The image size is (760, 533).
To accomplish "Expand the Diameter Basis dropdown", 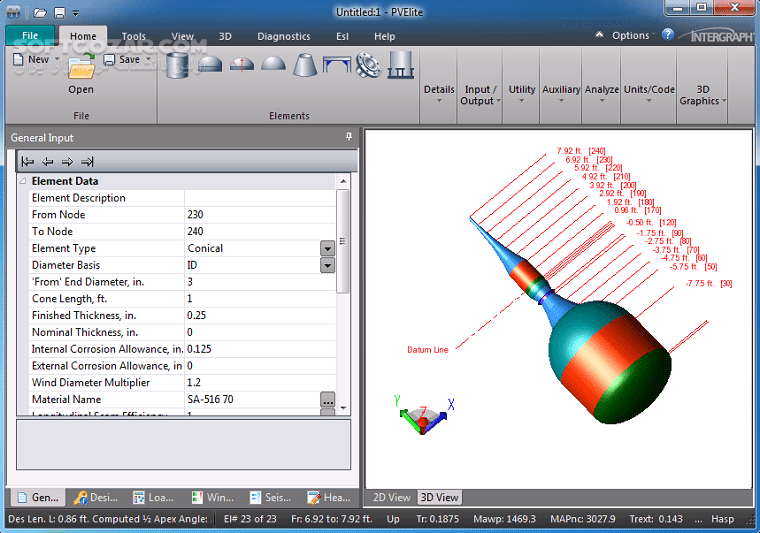I will [x=327, y=265].
